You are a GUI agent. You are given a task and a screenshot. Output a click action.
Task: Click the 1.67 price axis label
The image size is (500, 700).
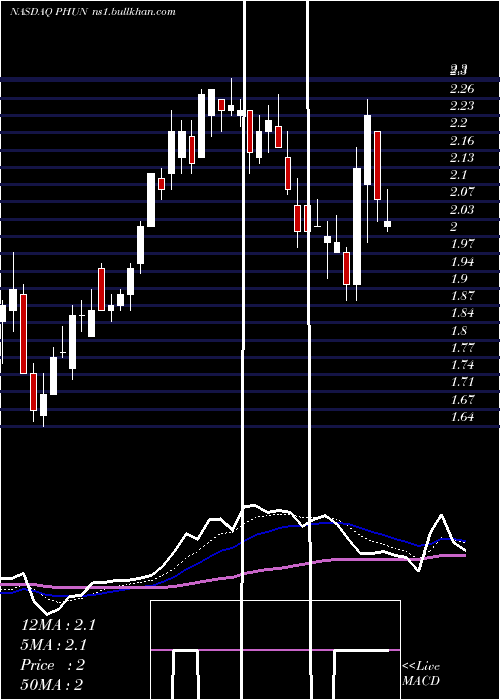pyautogui.click(x=462, y=399)
